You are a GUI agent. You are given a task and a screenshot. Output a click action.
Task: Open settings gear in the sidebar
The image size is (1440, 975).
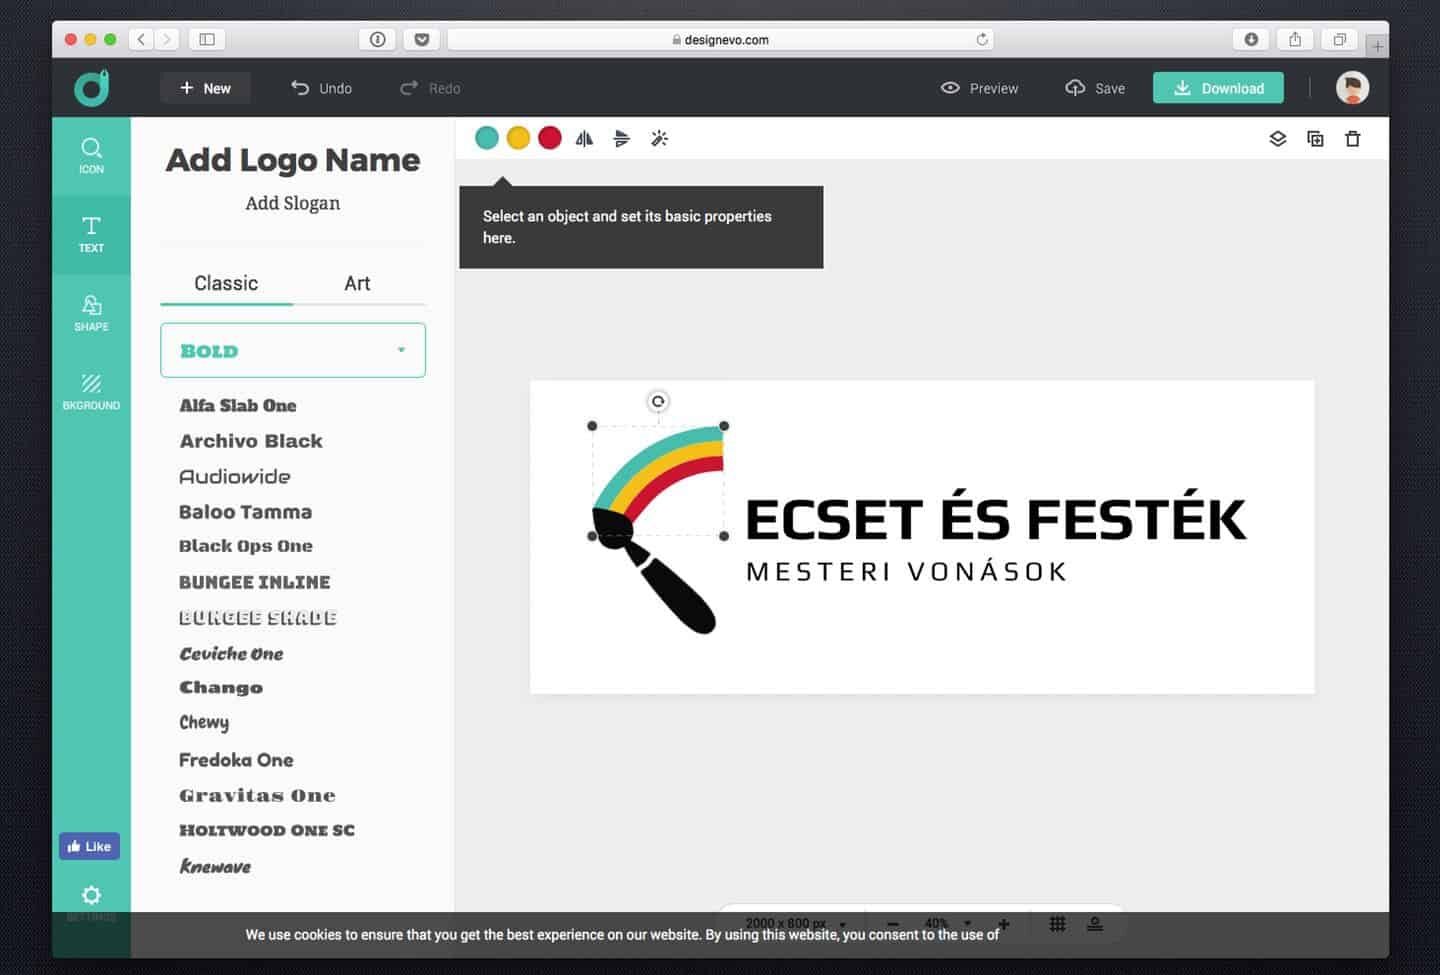91,895
